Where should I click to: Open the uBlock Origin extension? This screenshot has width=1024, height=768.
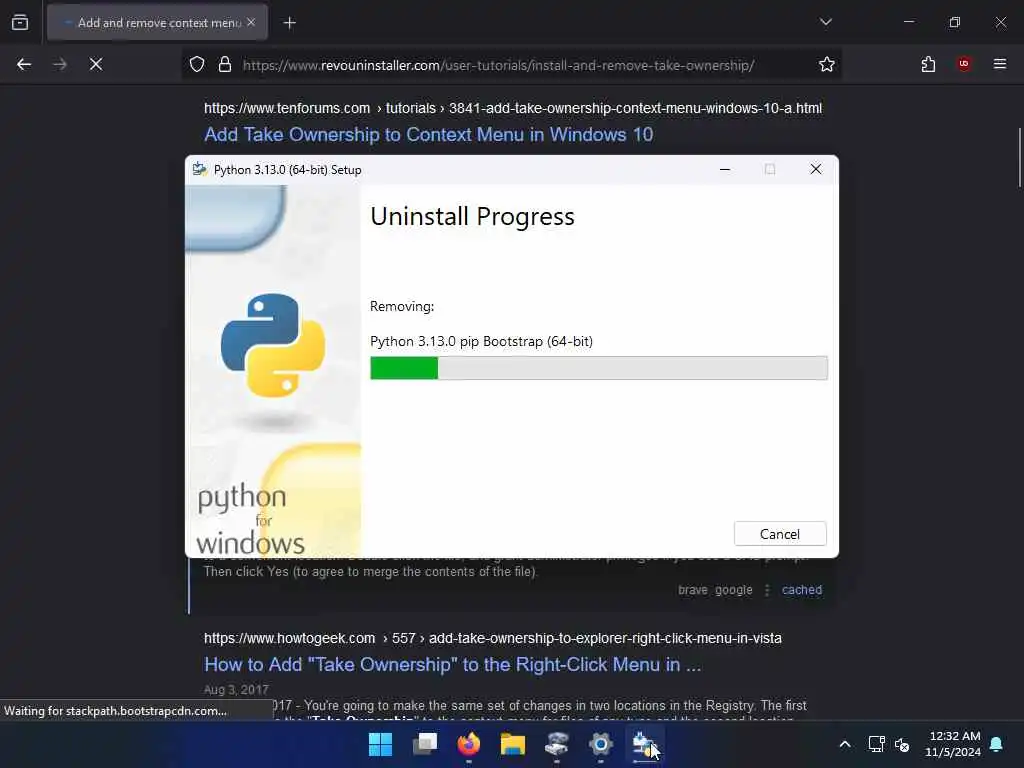pos(964,64)
